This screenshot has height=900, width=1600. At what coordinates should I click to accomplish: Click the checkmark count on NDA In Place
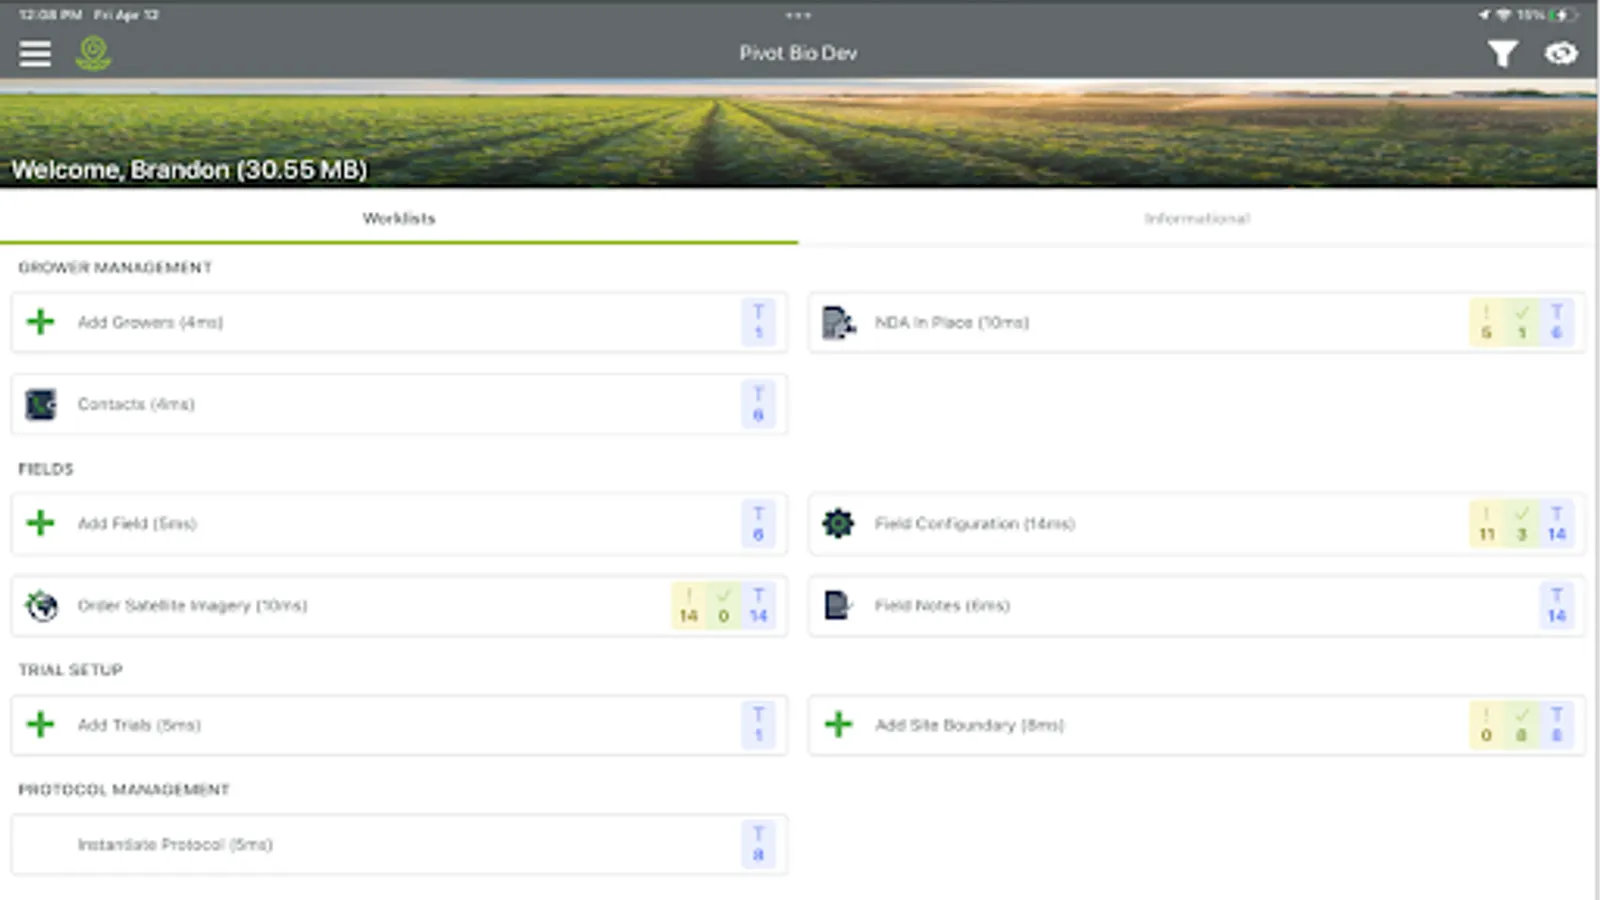1521,323
